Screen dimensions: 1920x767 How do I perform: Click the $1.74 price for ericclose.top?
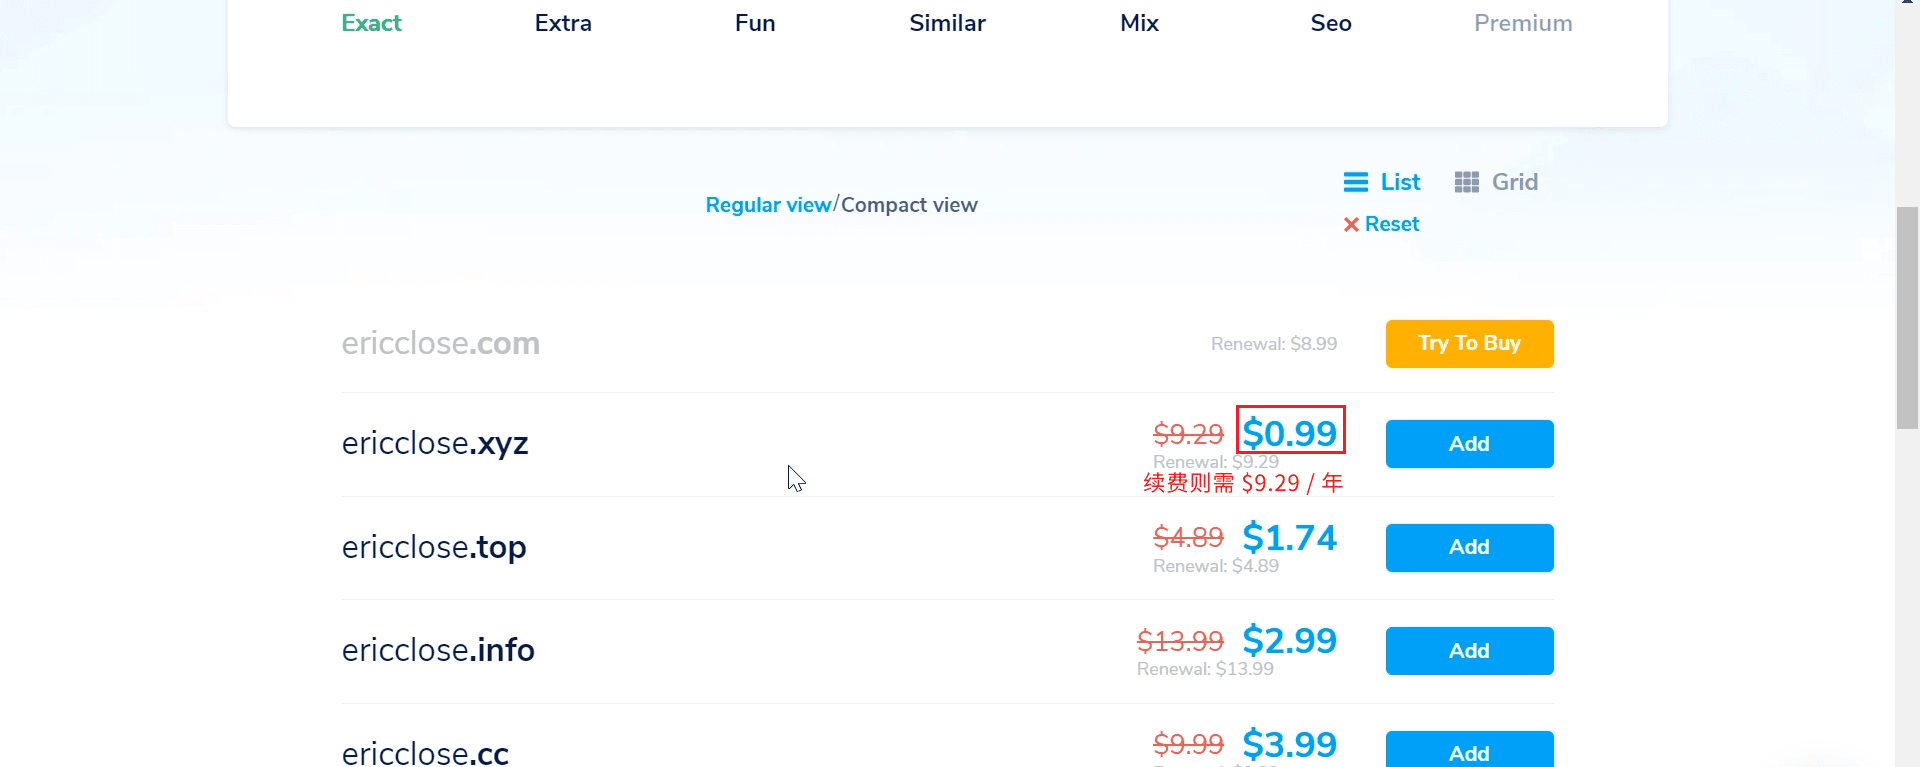1290,537
